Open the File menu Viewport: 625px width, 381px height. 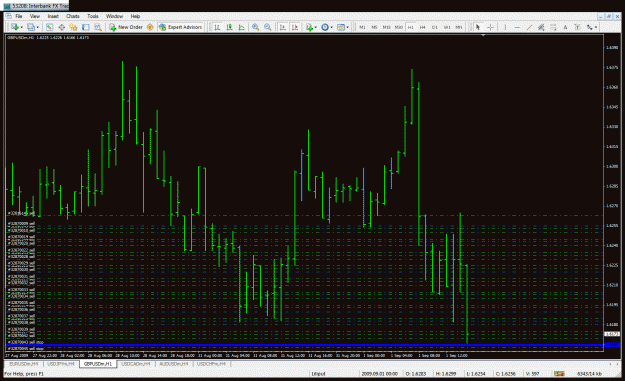tap(19, 16)
